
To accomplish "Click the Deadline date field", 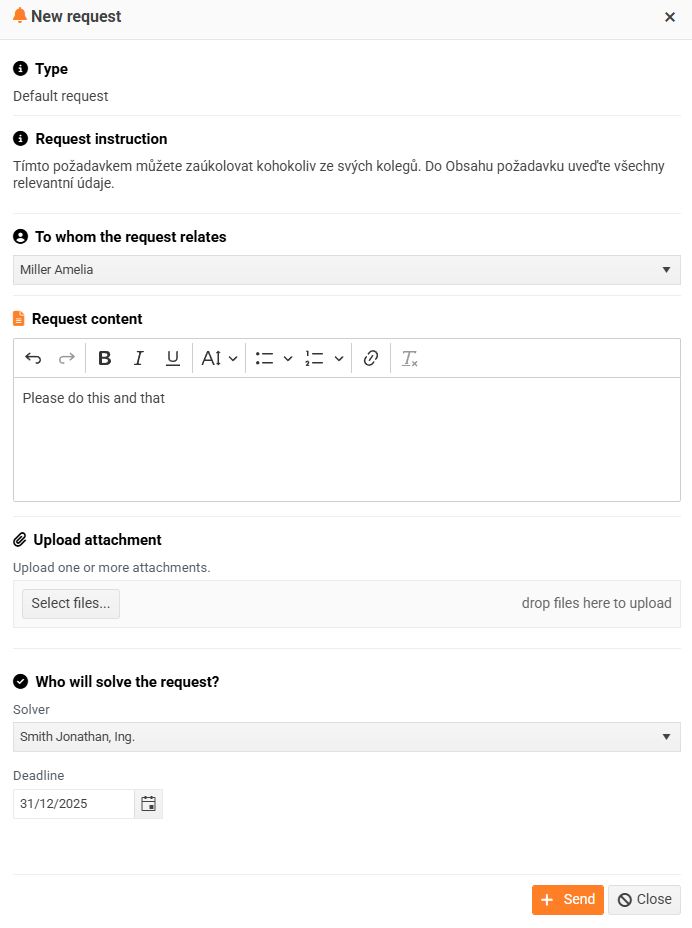I will tap(73, 803).
